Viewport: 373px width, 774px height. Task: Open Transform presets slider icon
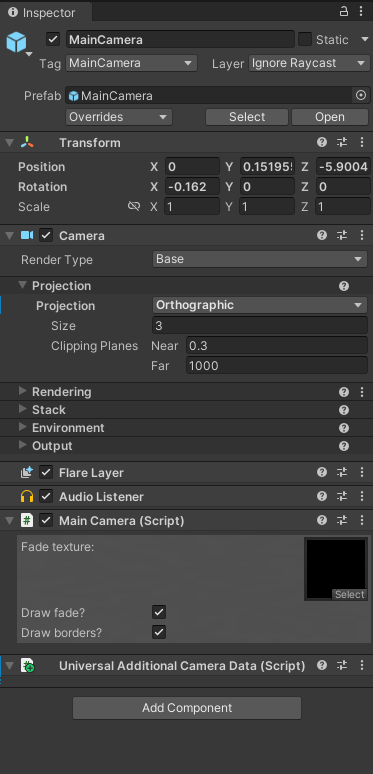pos(342,143)
